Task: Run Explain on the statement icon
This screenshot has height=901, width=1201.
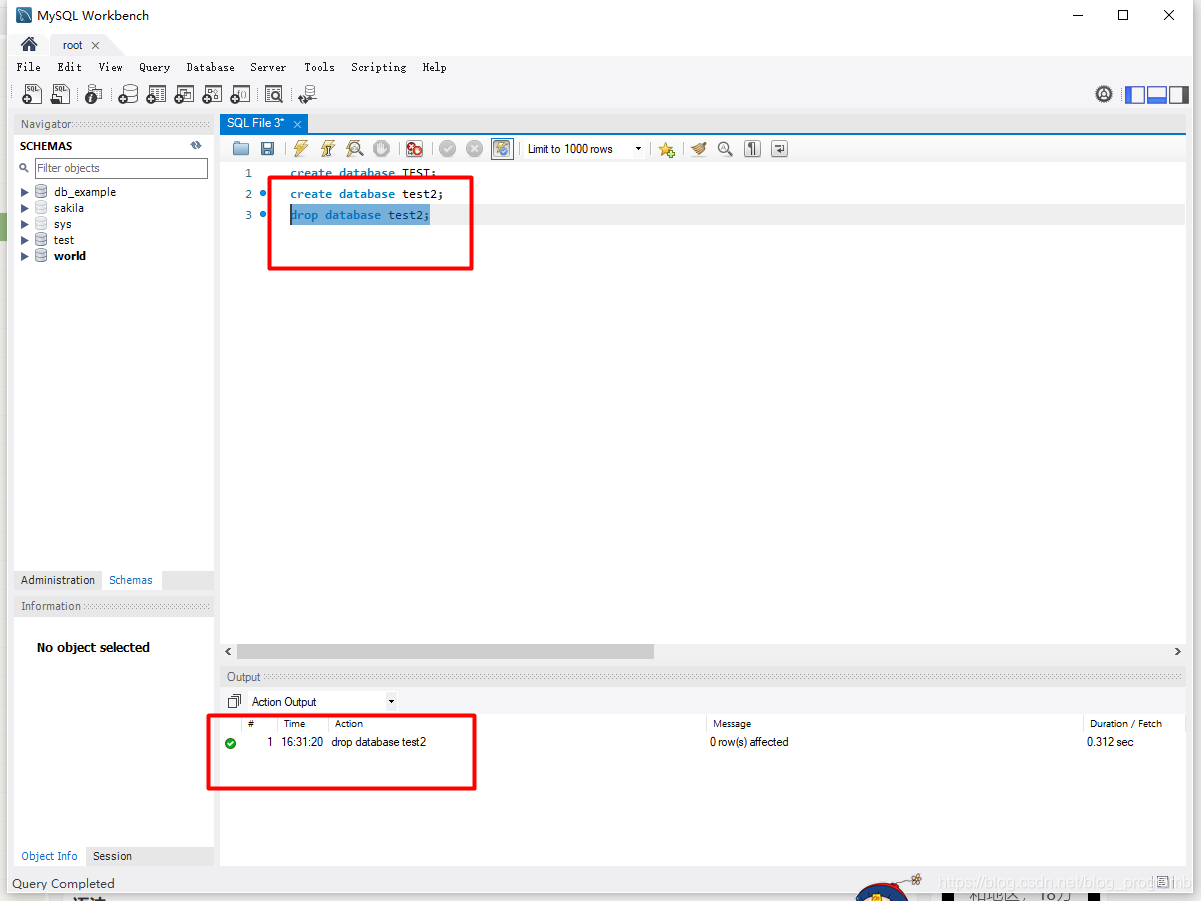Action: point(355,149)
